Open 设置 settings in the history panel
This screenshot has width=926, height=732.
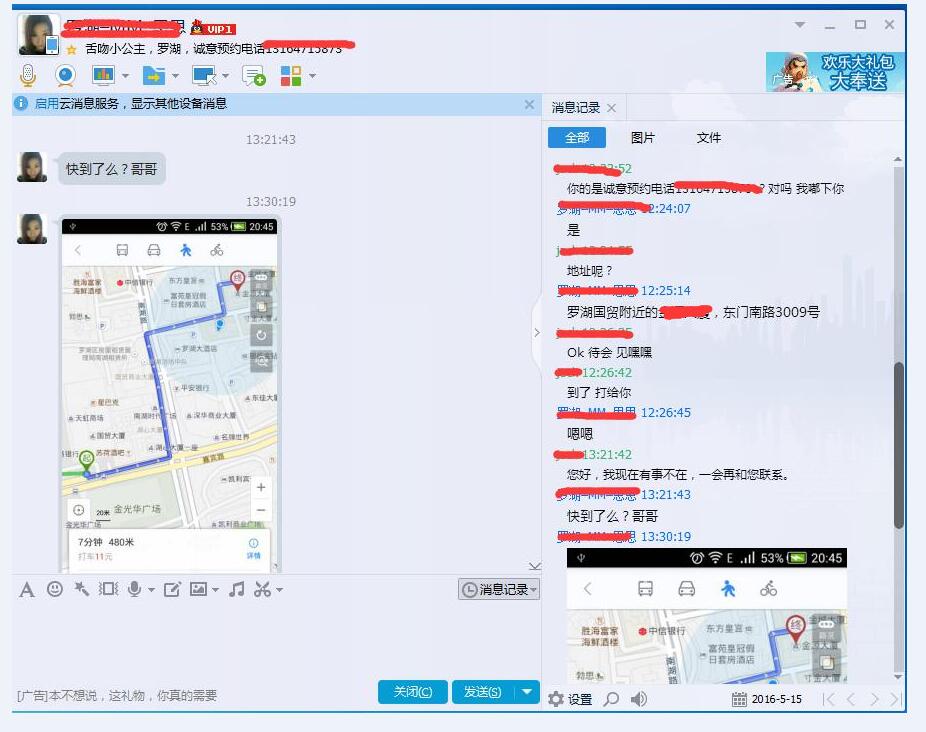click(x=570, y=700)
